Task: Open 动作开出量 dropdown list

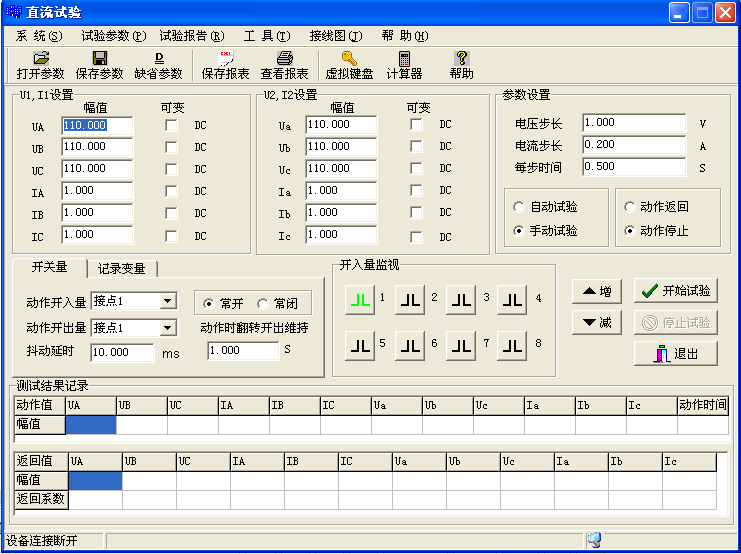Action: [x=168, y=328]
